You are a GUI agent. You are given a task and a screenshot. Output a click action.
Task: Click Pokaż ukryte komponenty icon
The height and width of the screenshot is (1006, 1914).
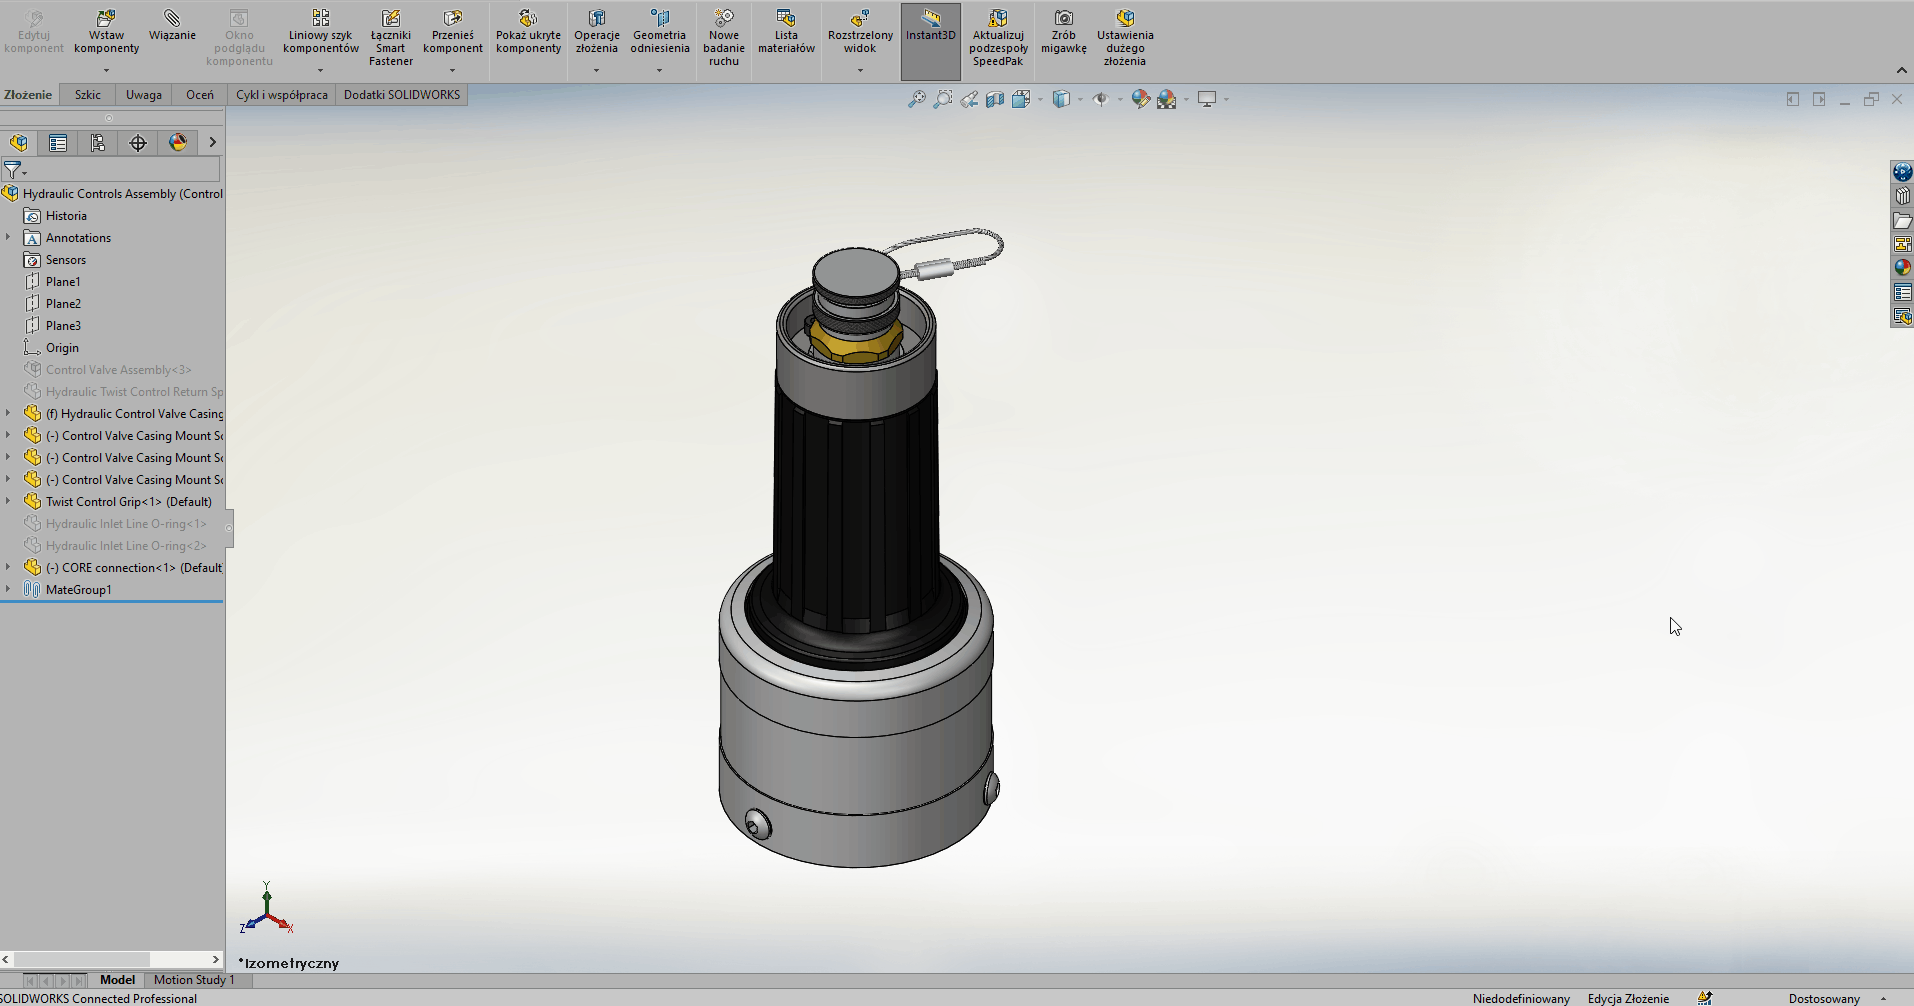[x=528, y=19]
